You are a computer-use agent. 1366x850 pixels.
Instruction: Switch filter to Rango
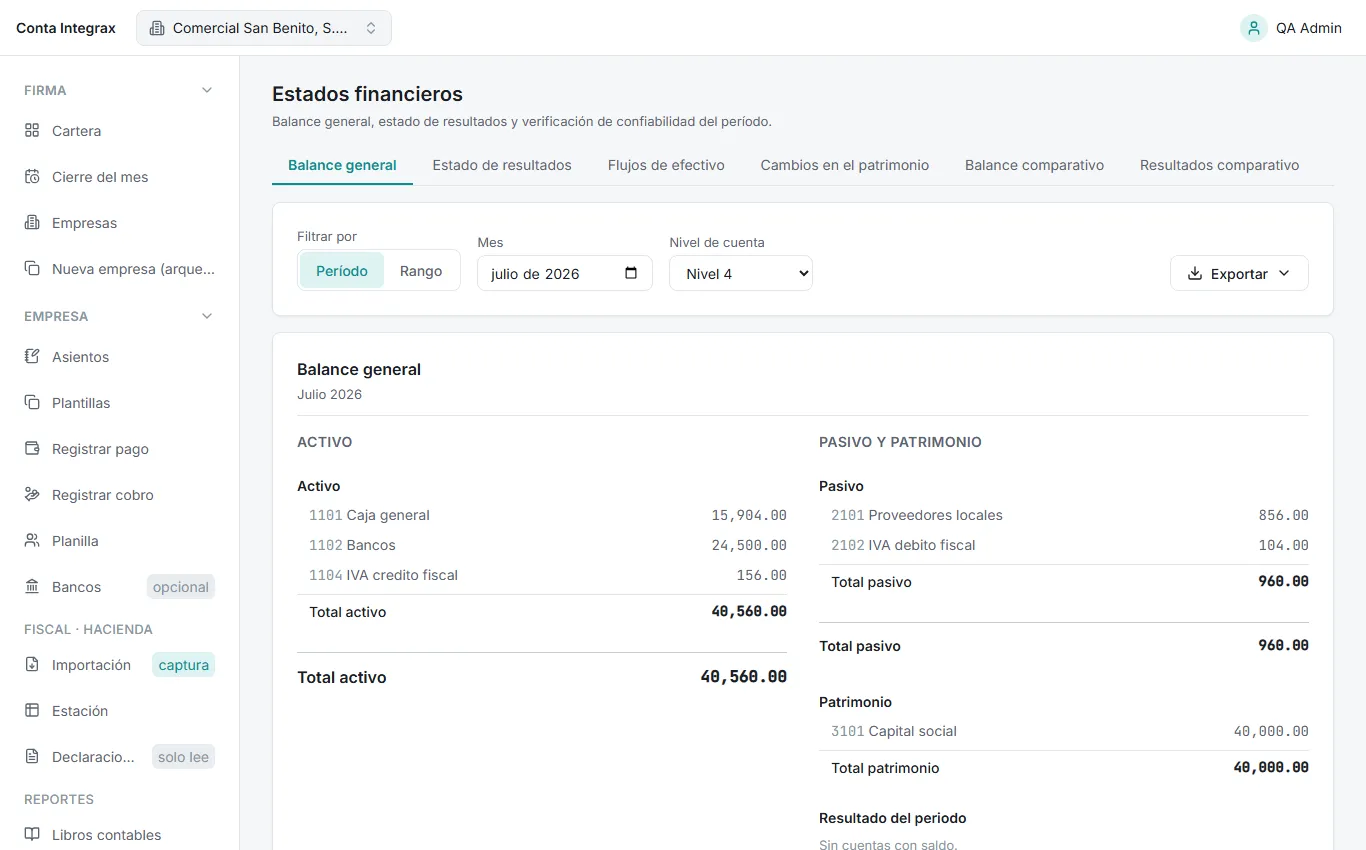point(421,271)
